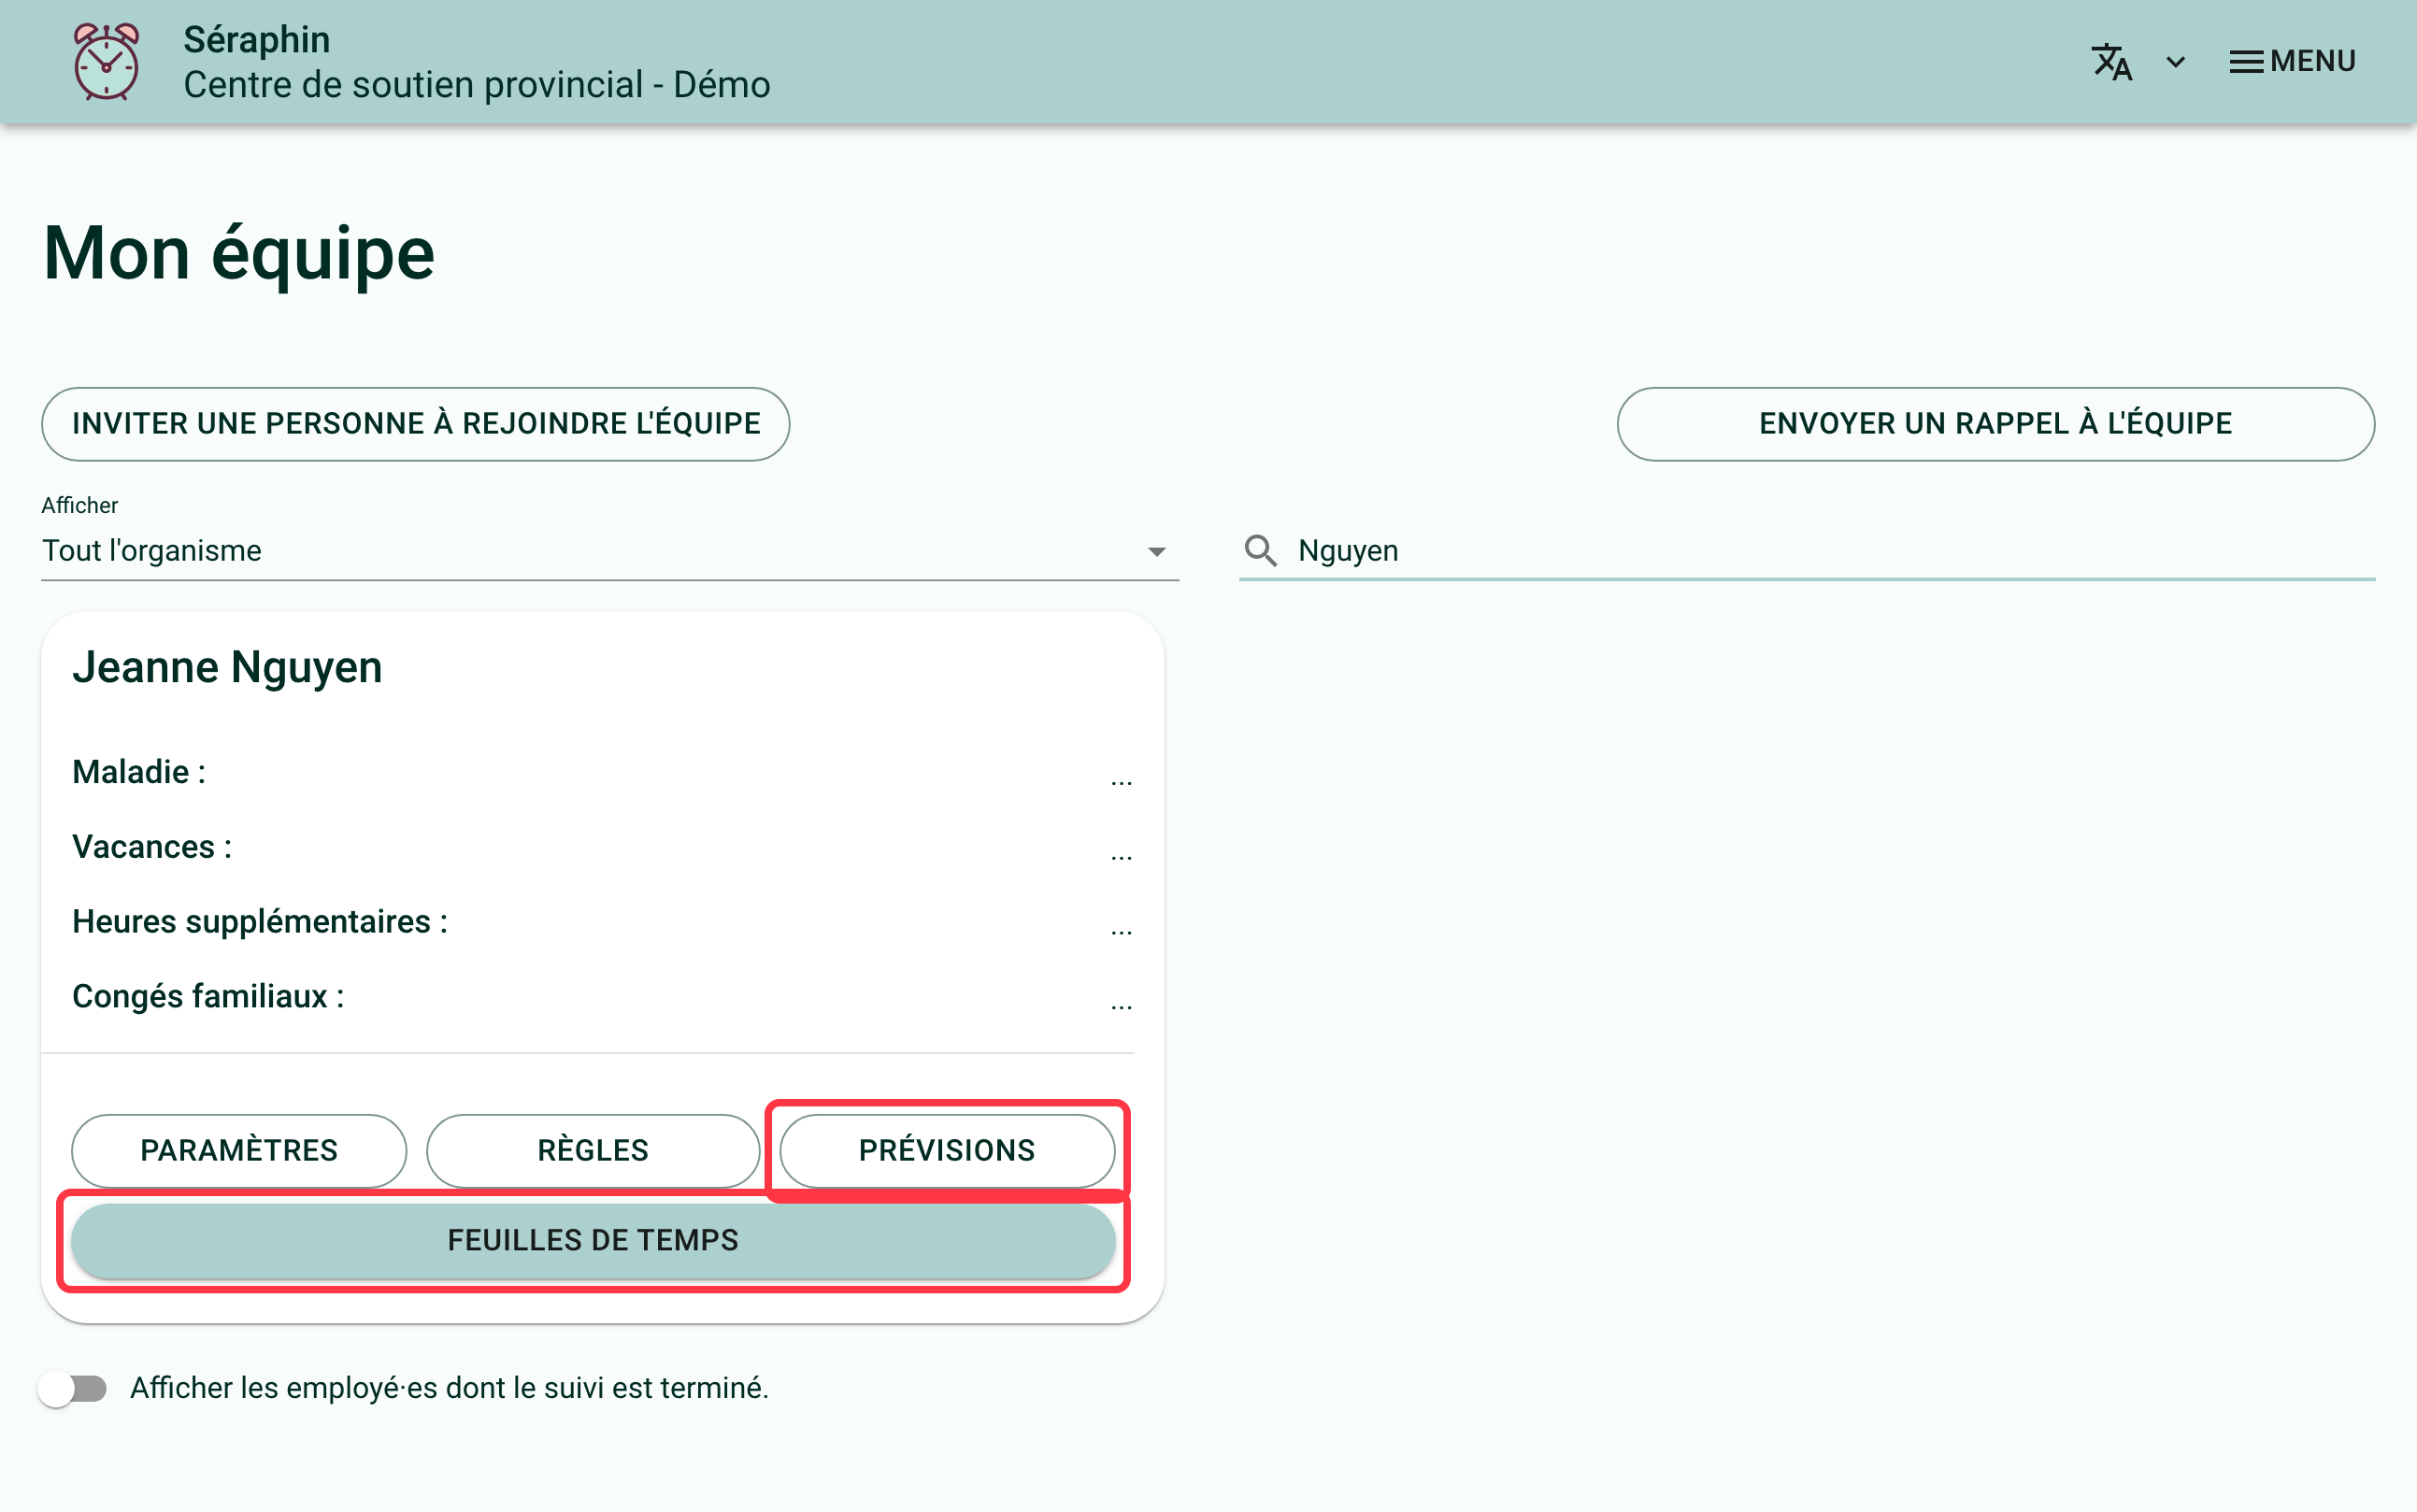Screen dimensions: 2417x1512
Task: Click the ellipsis value beside Congés familiaux
Action: (x=1121, y=1007)
